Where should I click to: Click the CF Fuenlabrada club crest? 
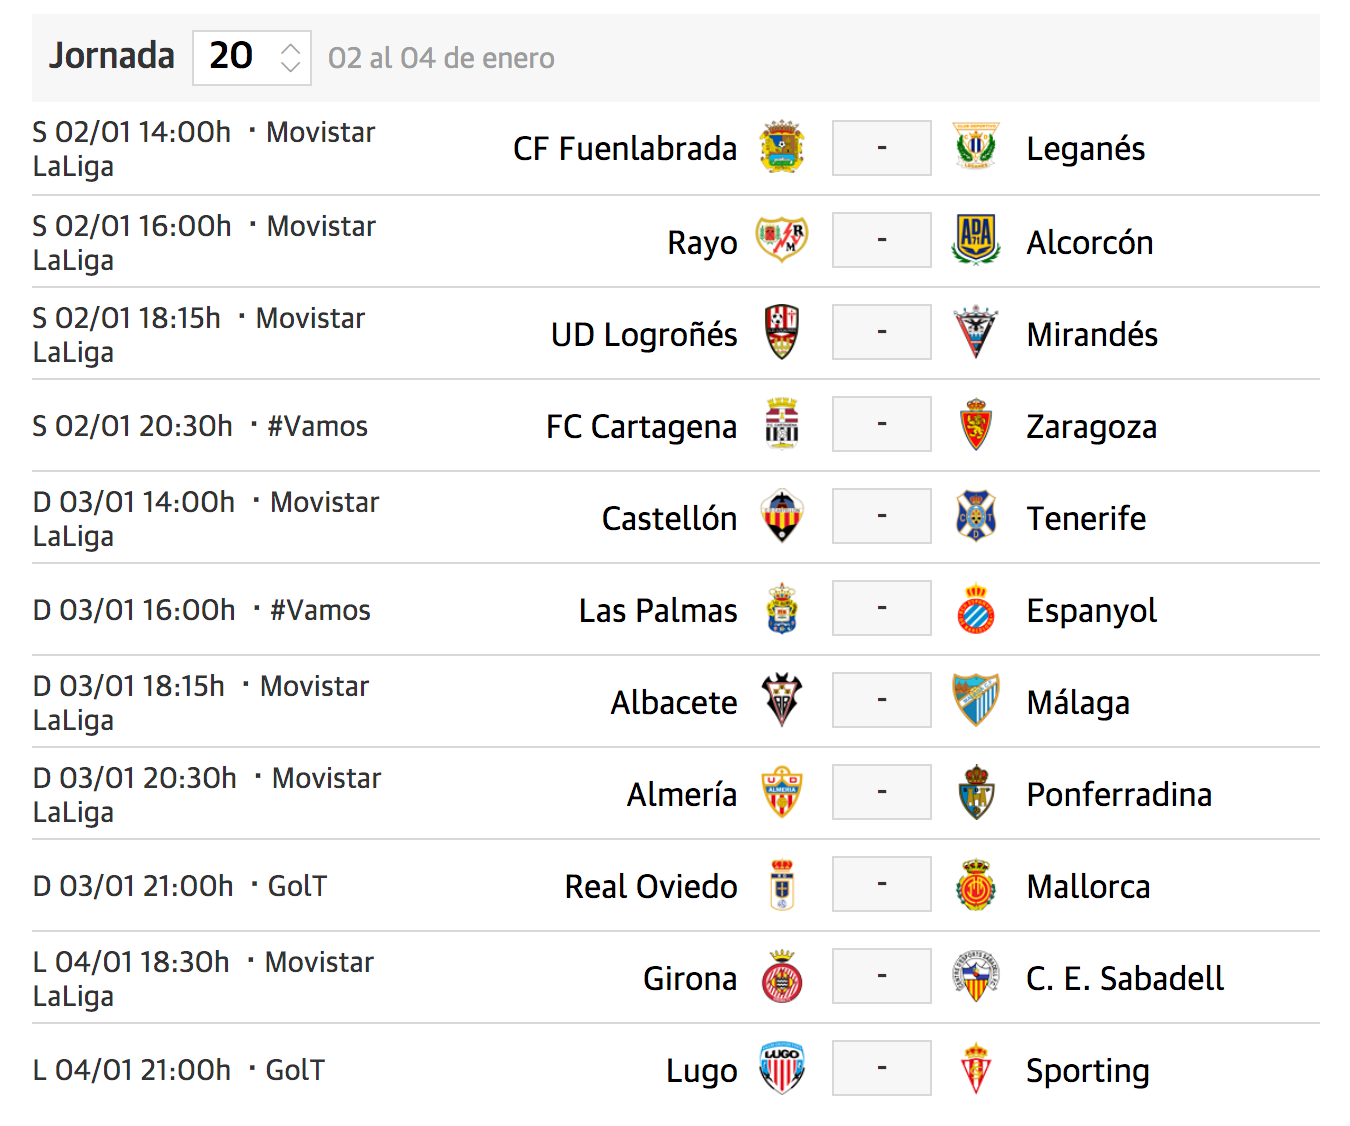(782, 148)
